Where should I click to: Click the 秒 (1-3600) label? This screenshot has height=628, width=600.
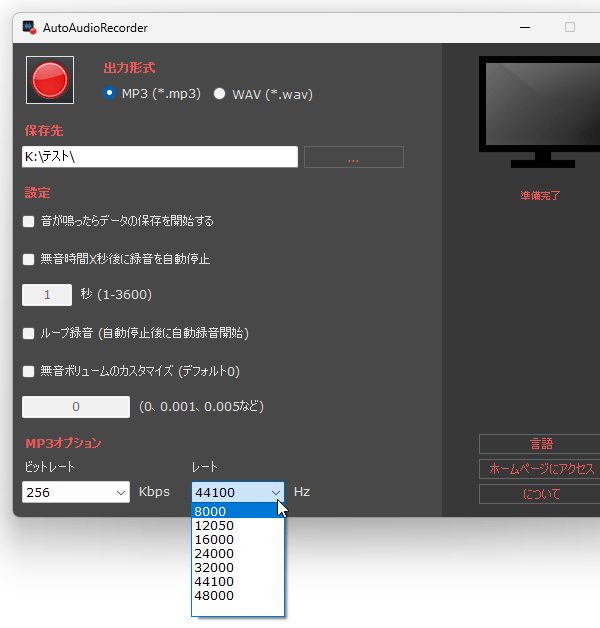[116, 294]
